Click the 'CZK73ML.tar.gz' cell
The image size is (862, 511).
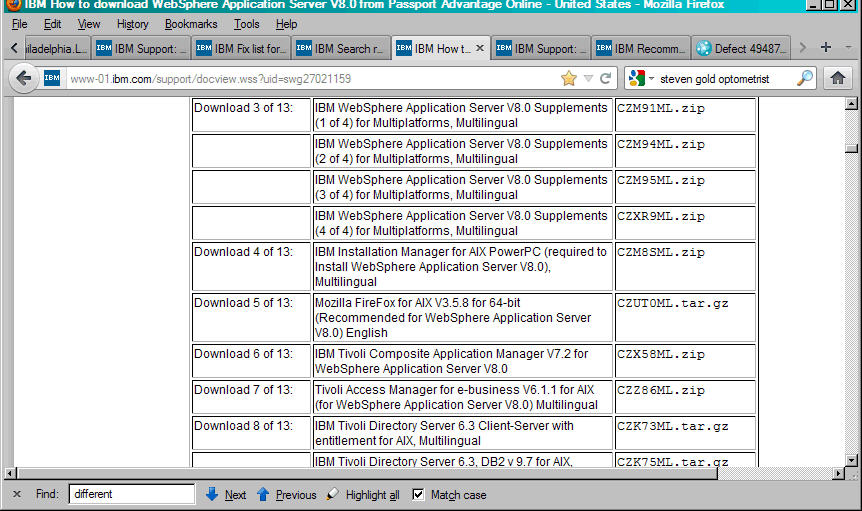click(x=685, y=433)
